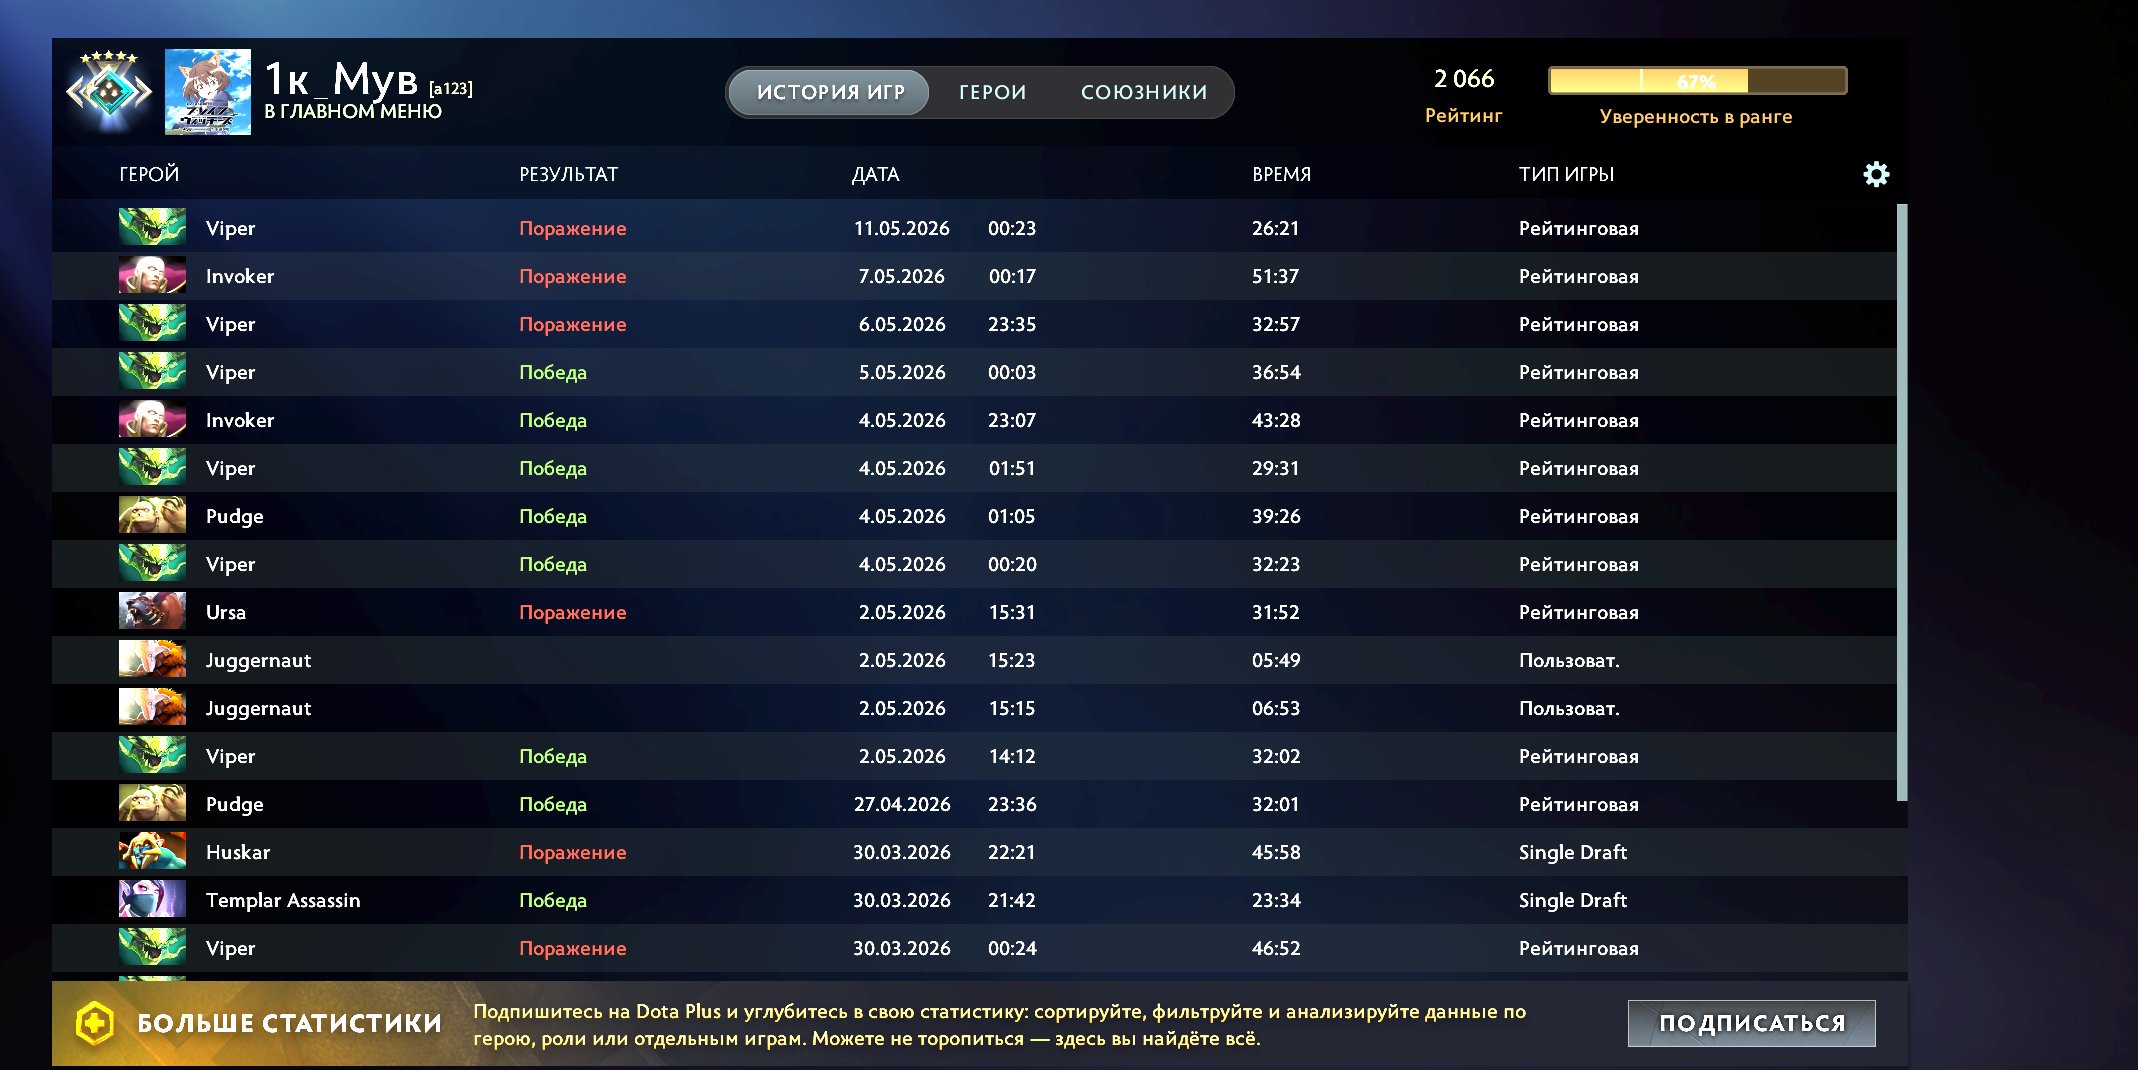Click Поражение result in the Ursa row

pos(572,612)
